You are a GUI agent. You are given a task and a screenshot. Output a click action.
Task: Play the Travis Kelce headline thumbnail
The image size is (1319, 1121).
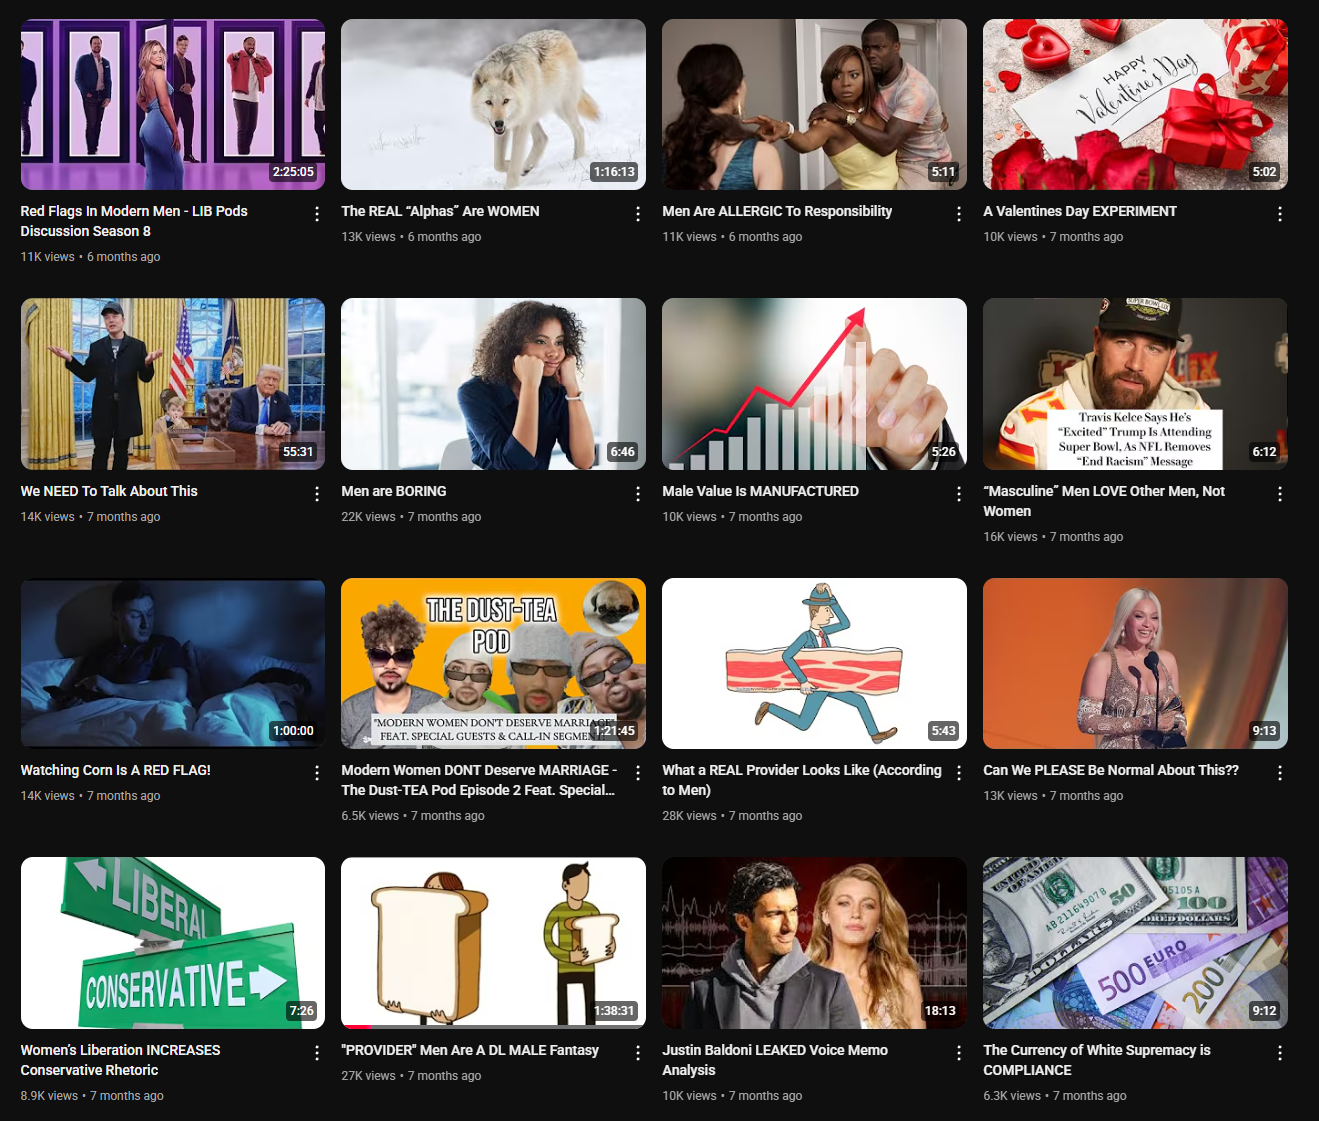(x=1135, y=384)
